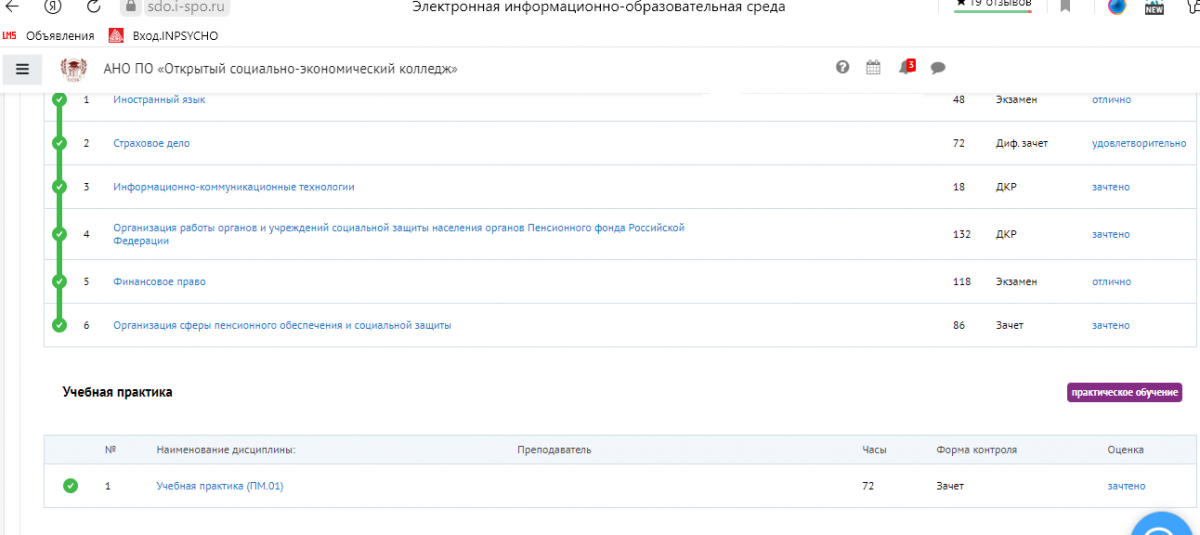This screenshot has height=535, width=1200.
Task: Open the help question mark icon
Action: click(x=842, y=67)
